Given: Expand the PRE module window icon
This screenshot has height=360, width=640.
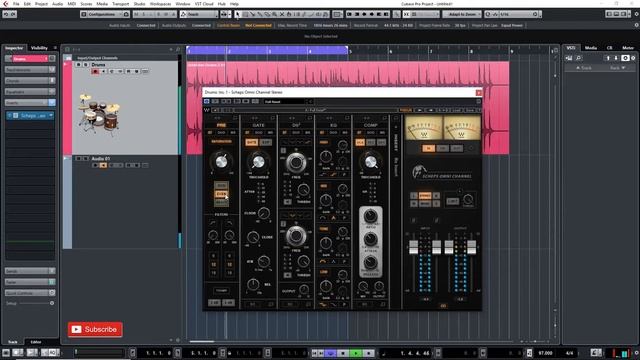Looking at the screenshot, I should click(235, 118).
